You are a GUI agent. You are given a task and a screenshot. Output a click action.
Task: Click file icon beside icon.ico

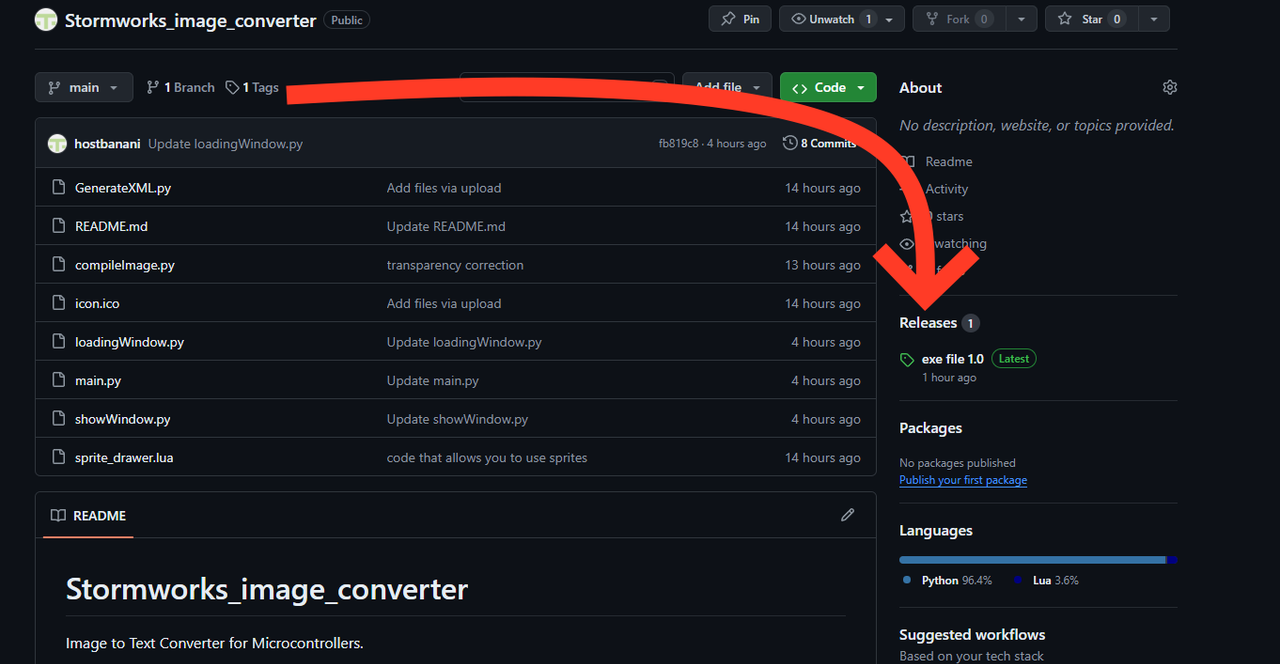click(57, 303)
